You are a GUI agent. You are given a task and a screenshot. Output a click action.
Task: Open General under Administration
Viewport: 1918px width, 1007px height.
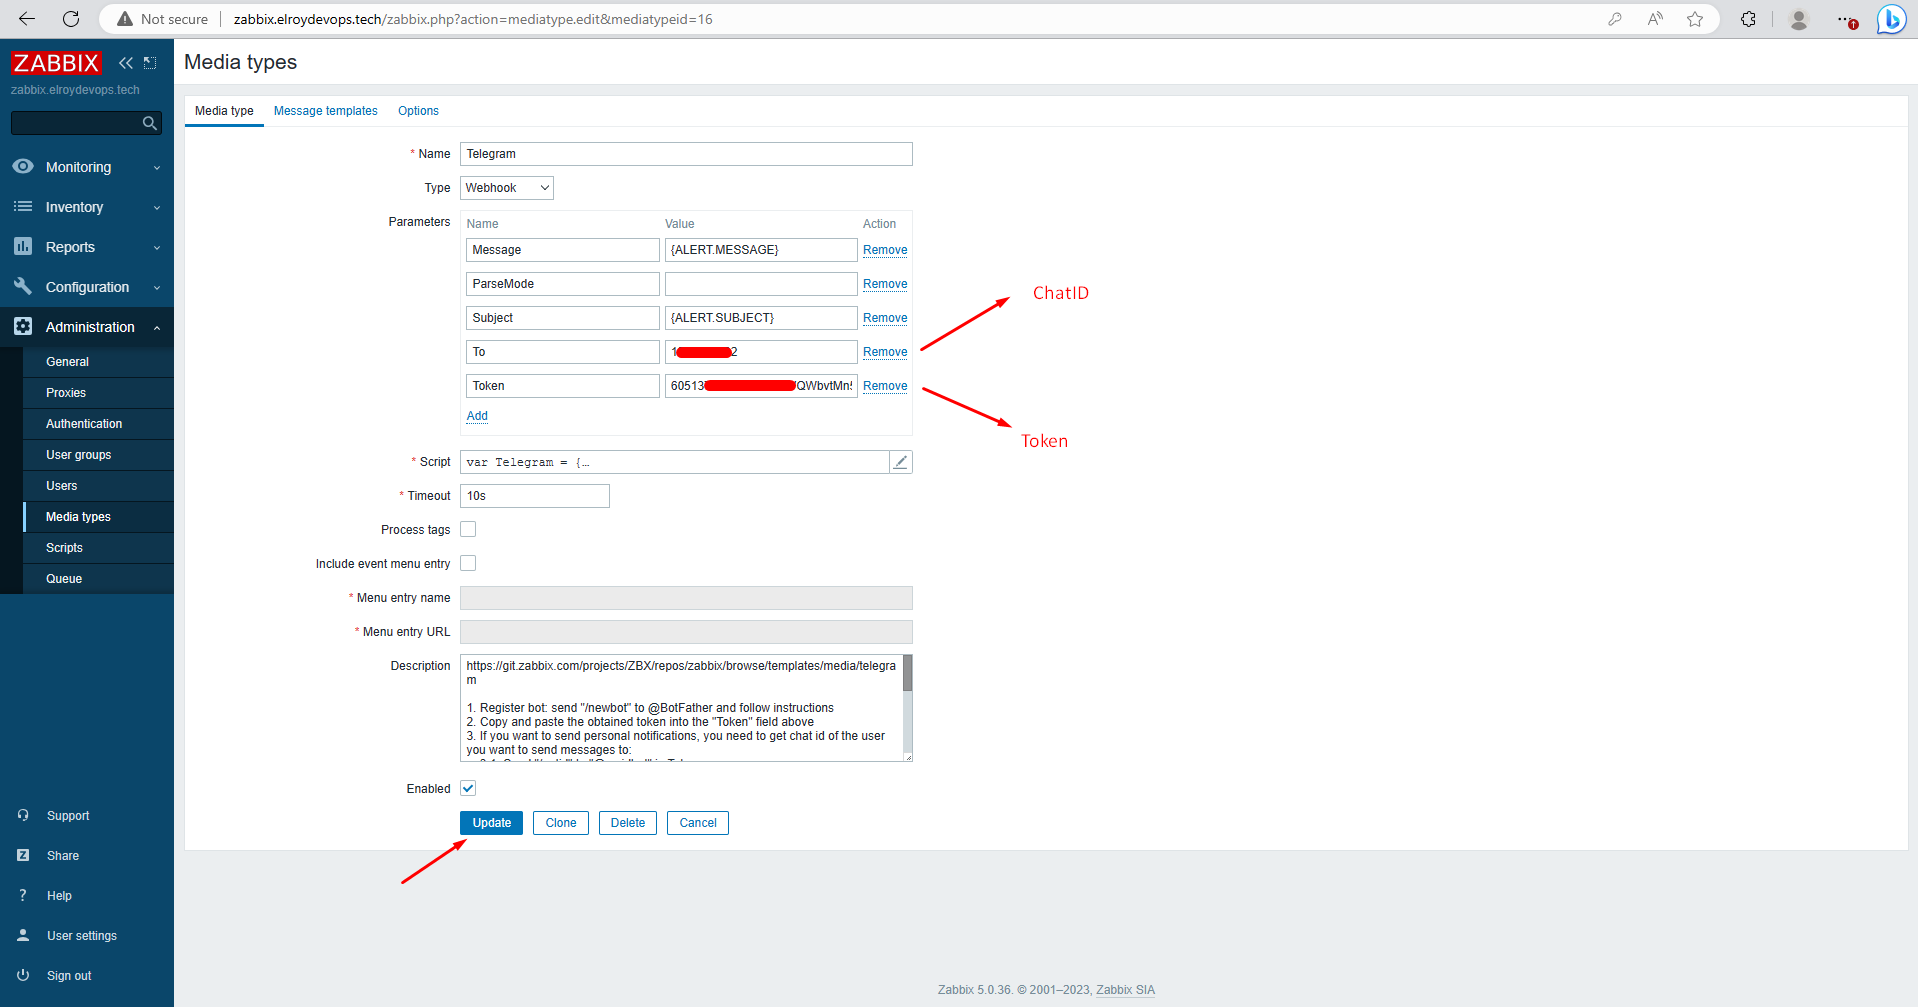coord(98,362)
